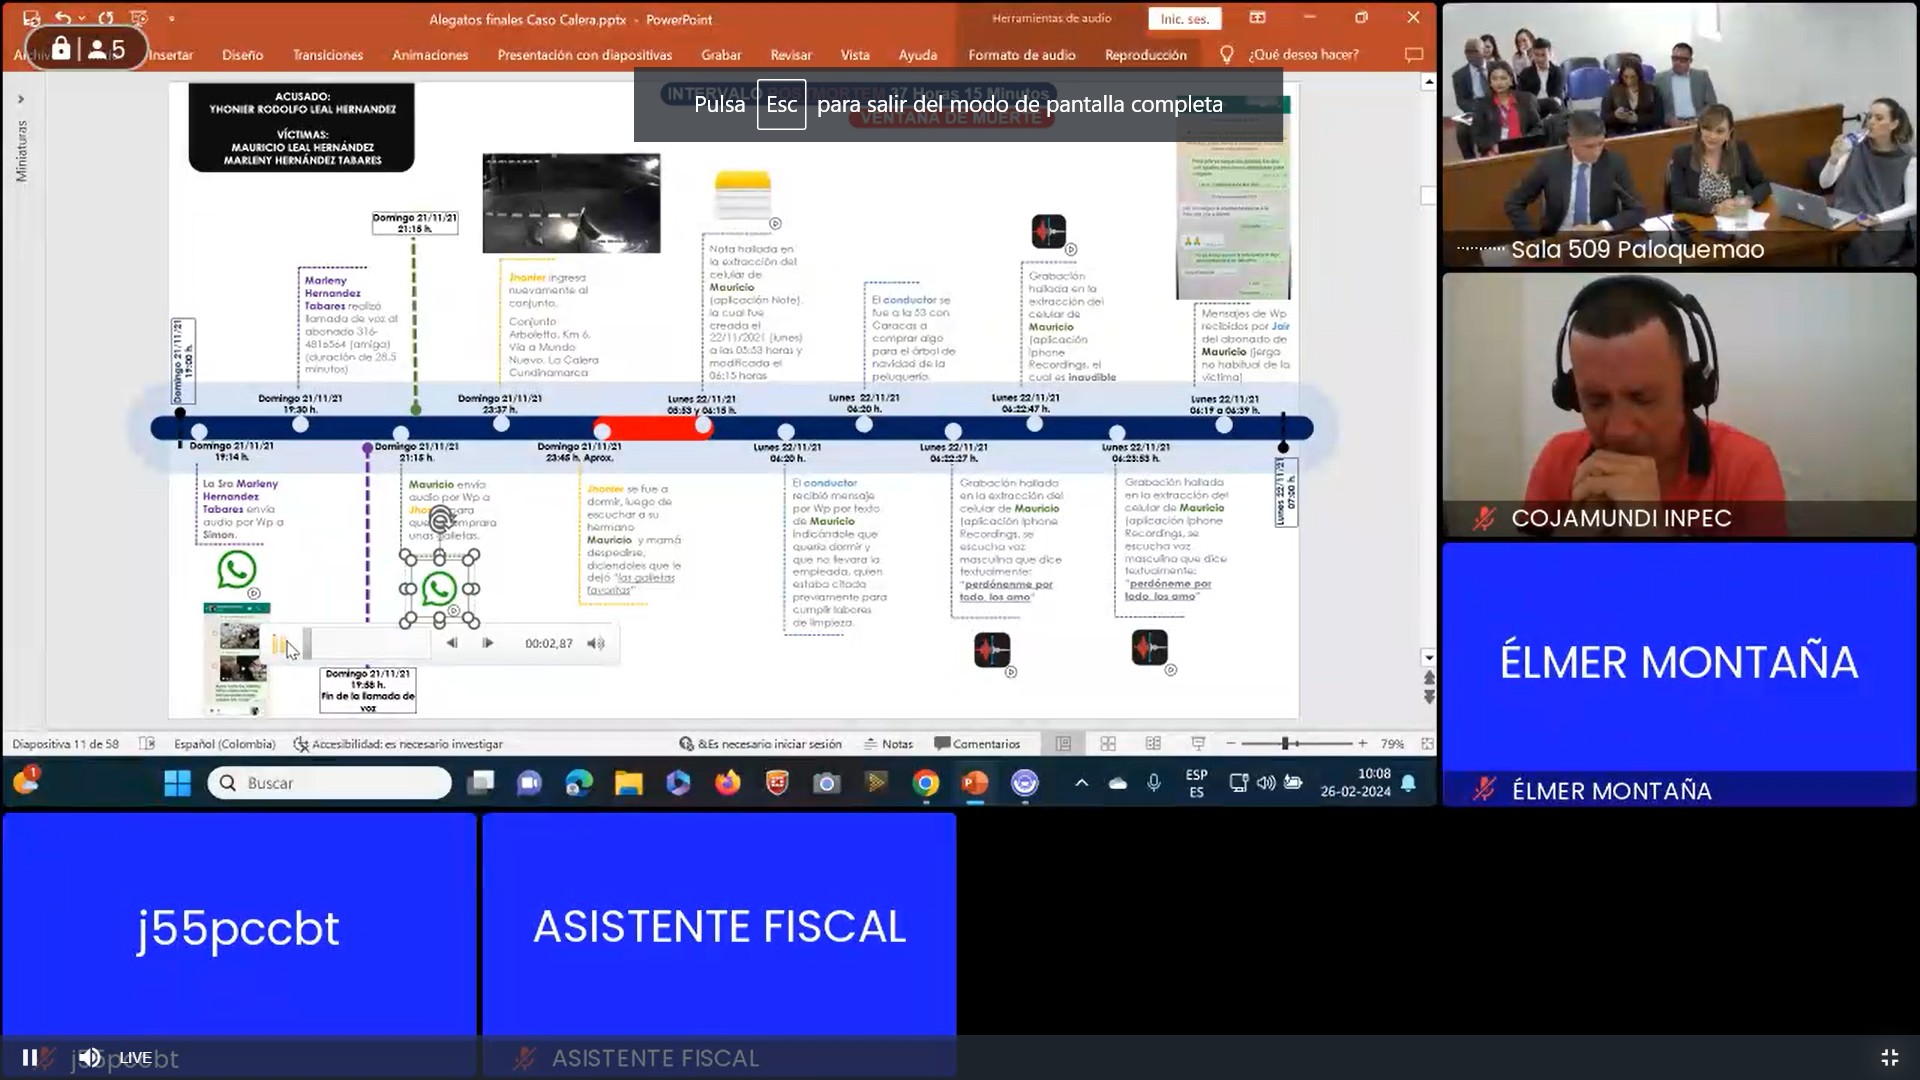
Task: Select the voice recording icon near 06:22:47 h
Action: pyautogui.click(x=1049, y=232)
